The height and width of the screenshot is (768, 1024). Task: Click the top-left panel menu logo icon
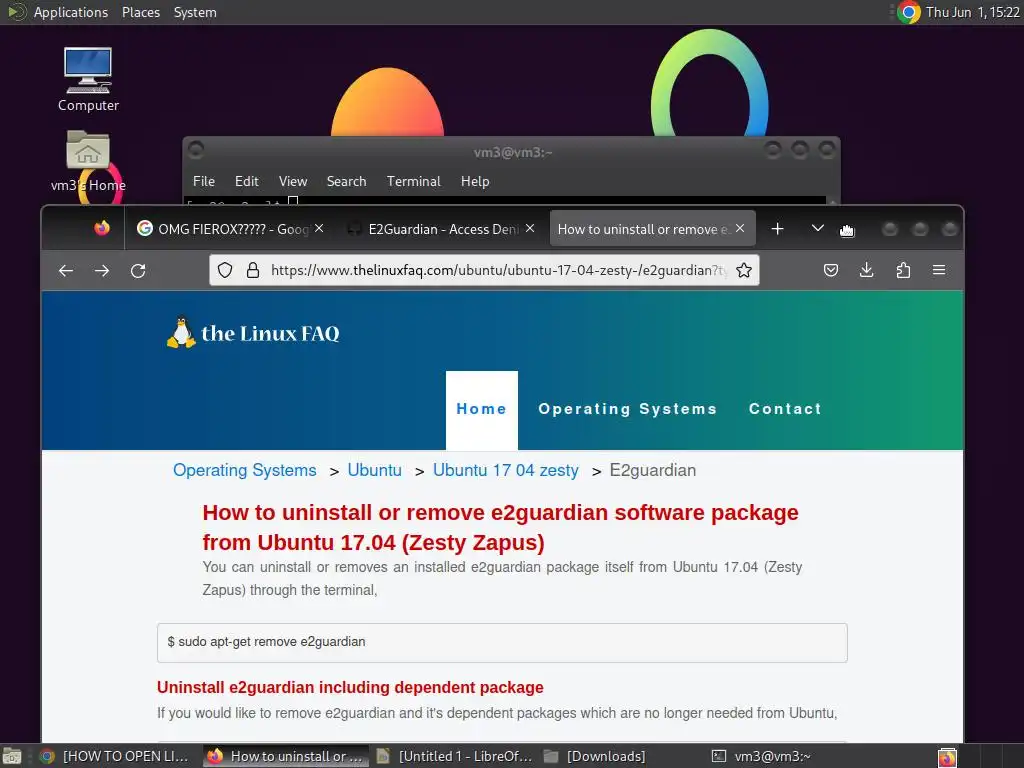click(x=16, y=12)
